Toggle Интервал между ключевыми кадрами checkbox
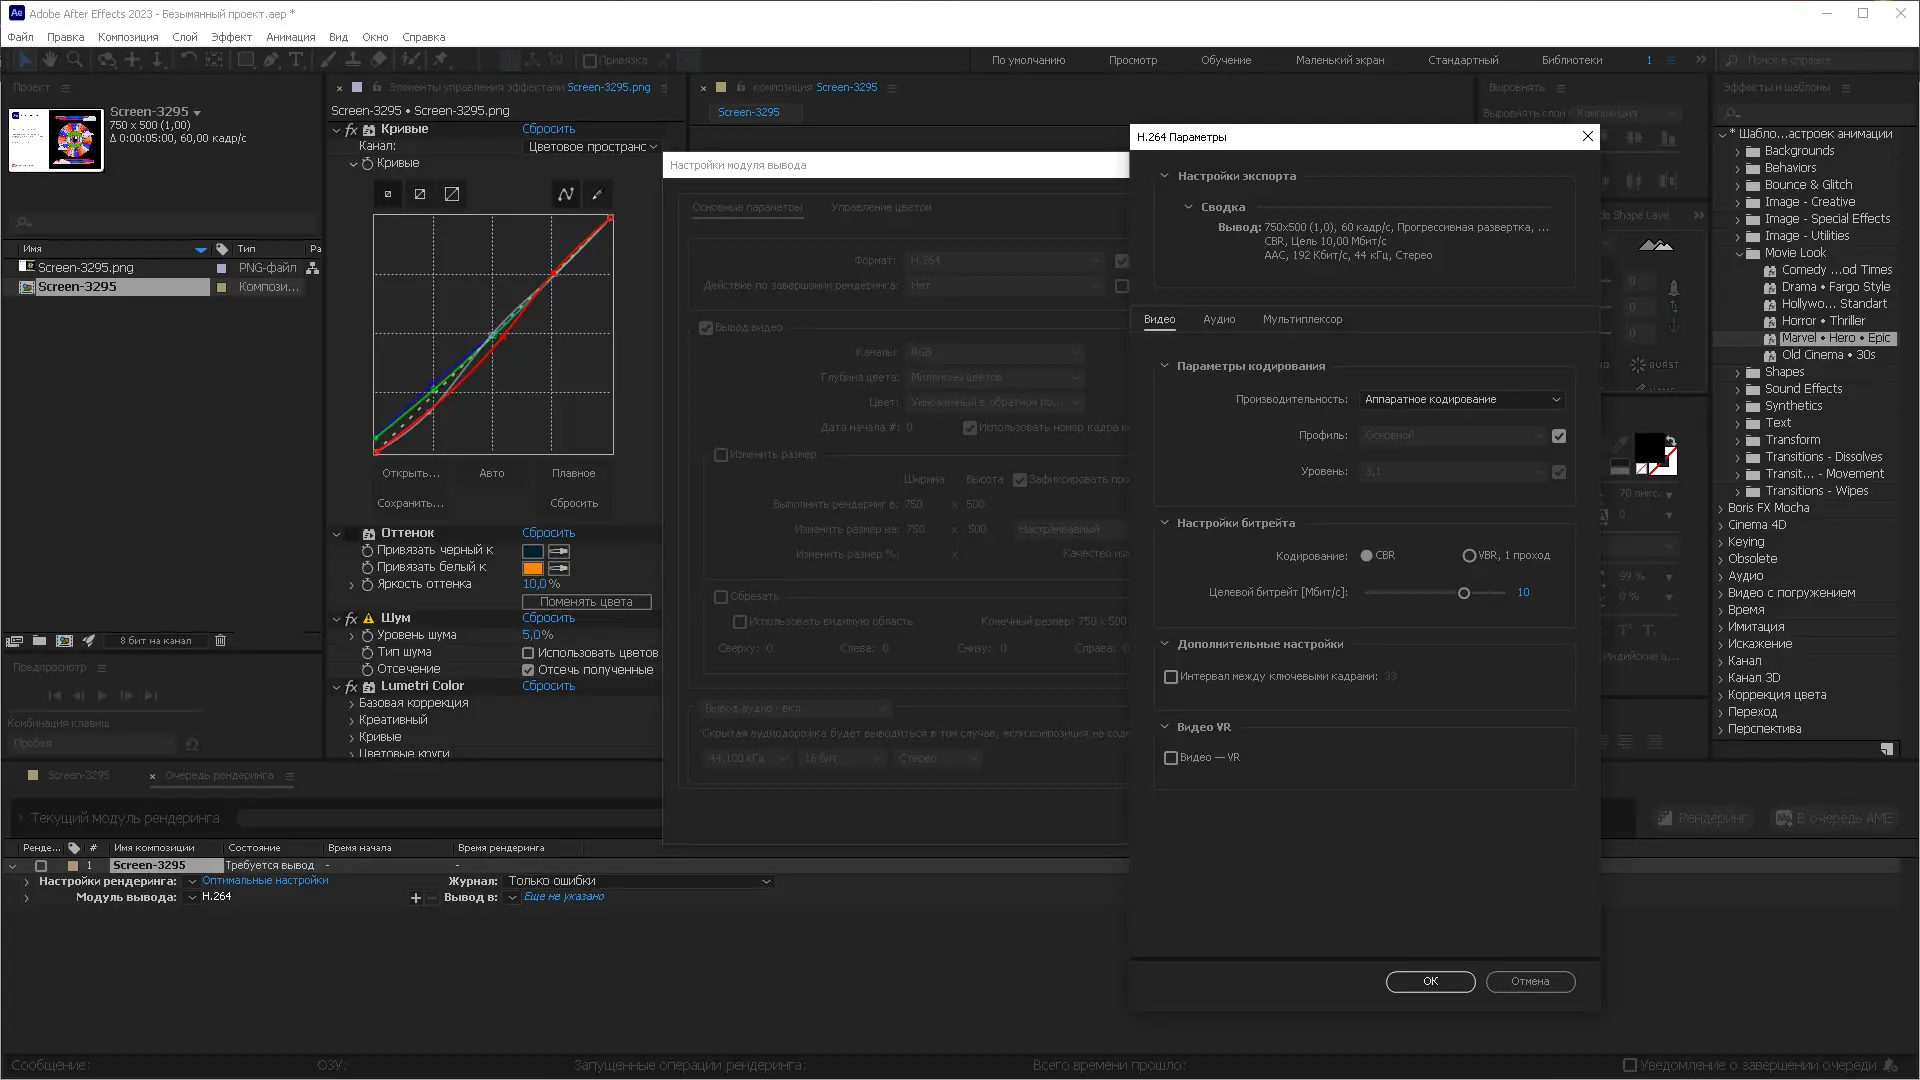 click(1171, 677)
